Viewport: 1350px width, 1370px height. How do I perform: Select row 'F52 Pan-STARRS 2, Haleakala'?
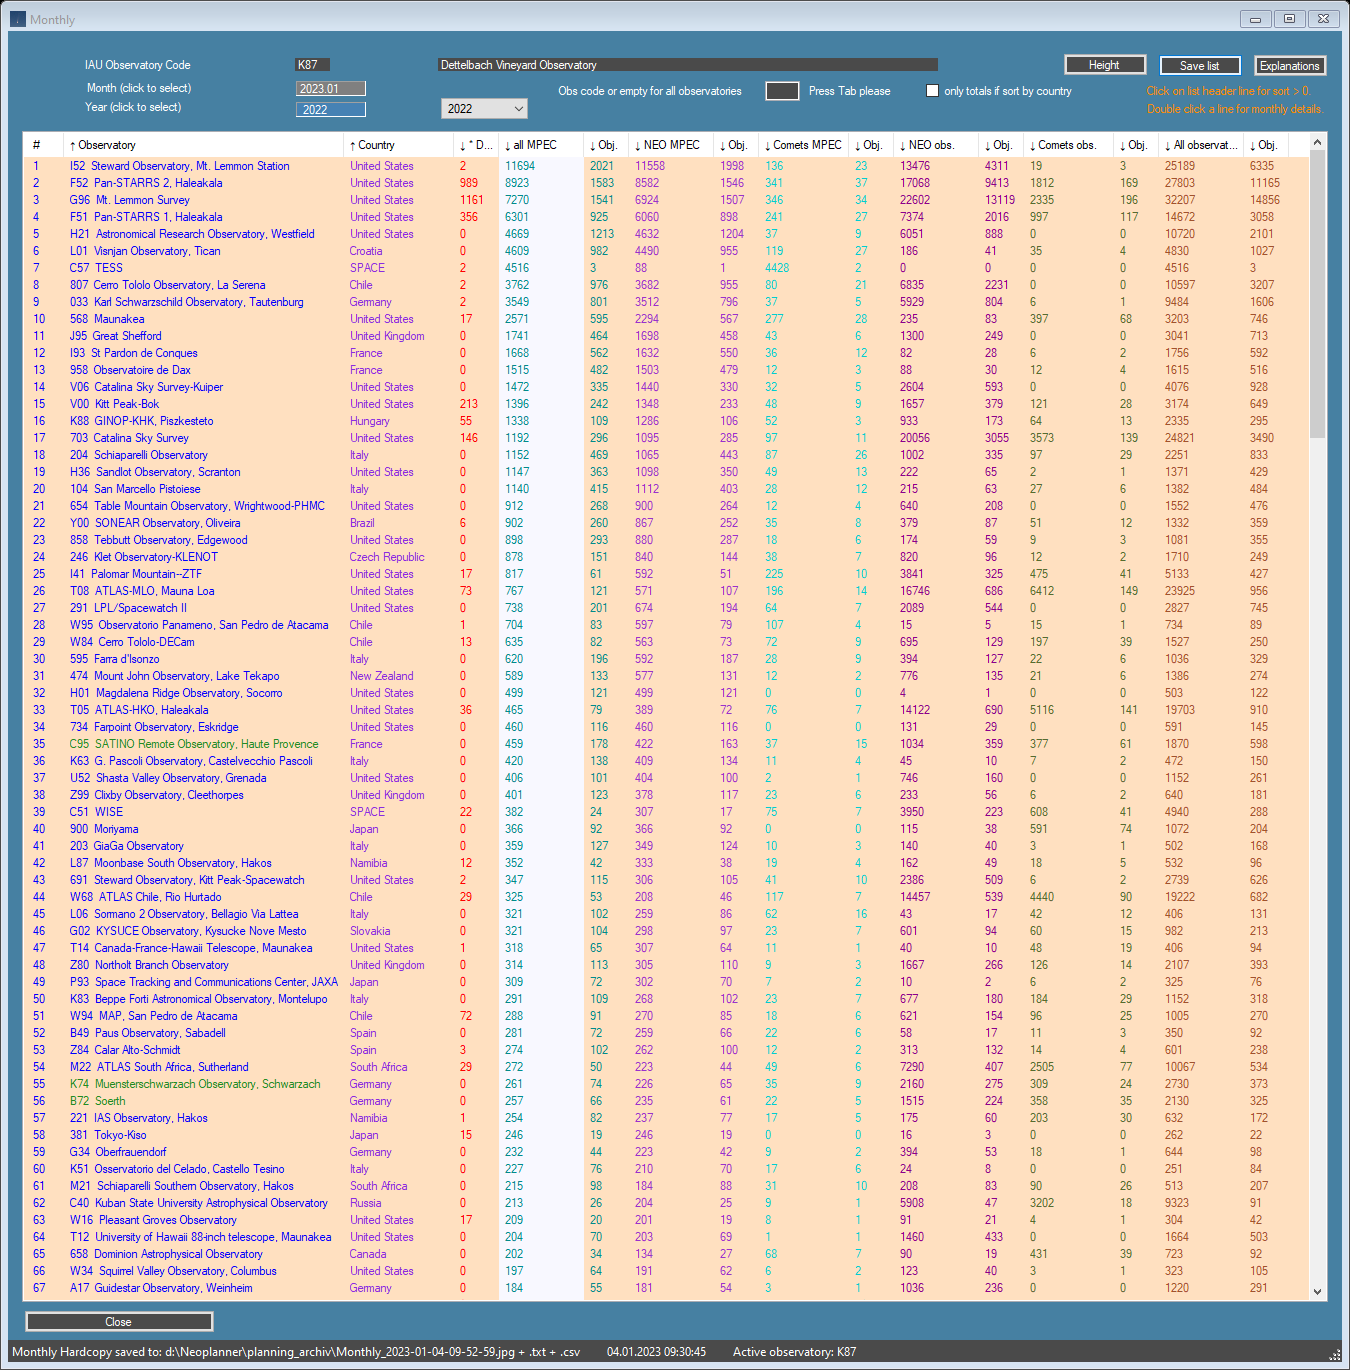pos(665,183)
